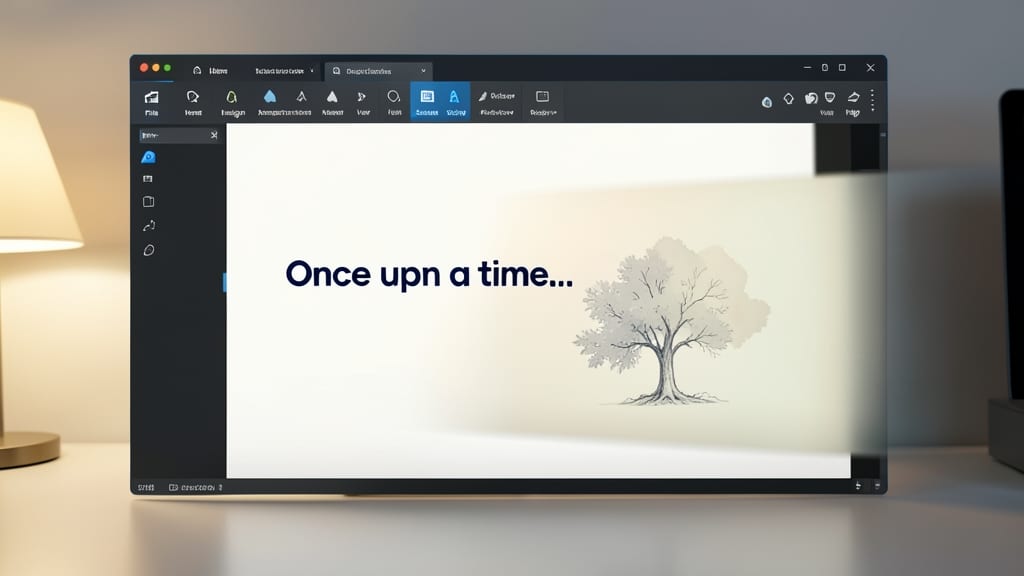Click the small blue droplet icon at ribbon right
This screenshot has height=576, width=1024.
(767, 102)
